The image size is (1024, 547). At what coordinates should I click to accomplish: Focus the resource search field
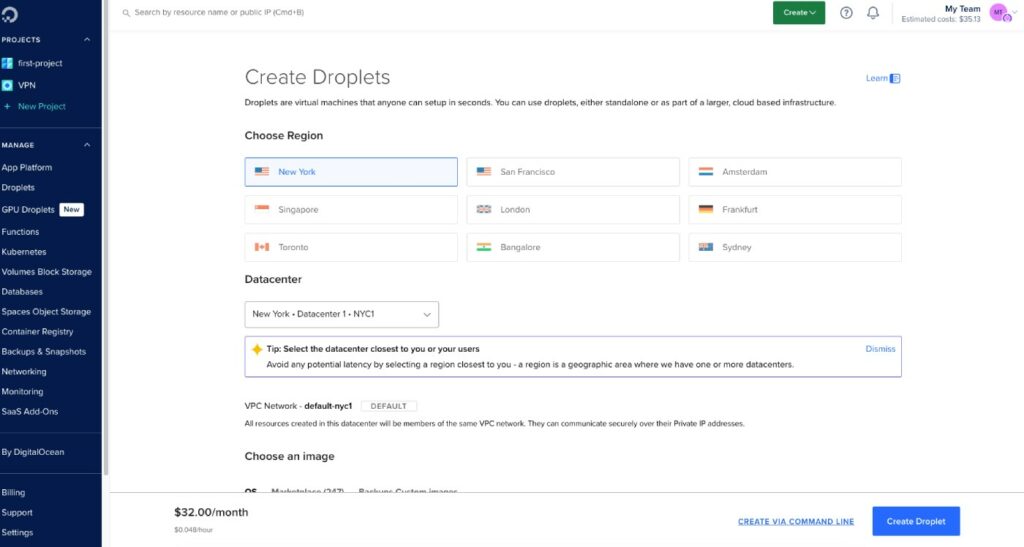coord(219,12)
